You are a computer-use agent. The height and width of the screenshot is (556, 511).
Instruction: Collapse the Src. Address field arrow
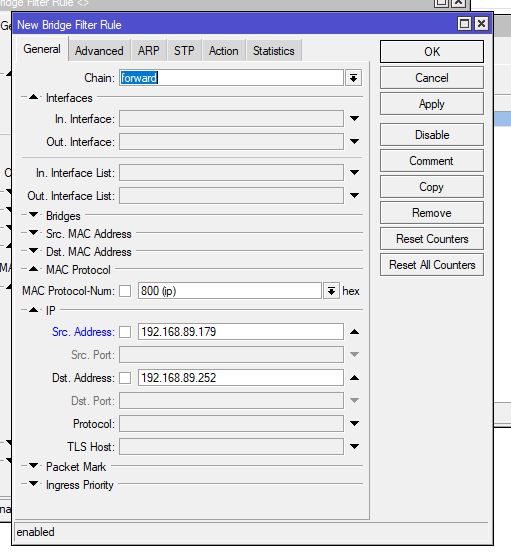[x=354, y=332]
